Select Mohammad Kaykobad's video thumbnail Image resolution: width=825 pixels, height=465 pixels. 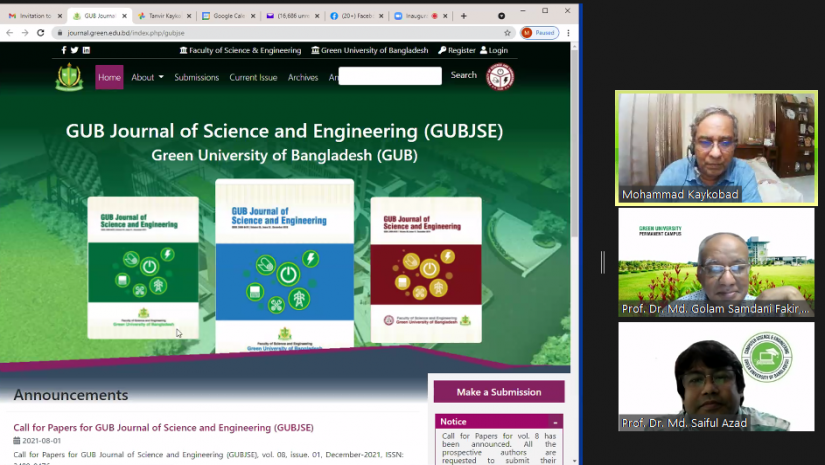point(716,148)
